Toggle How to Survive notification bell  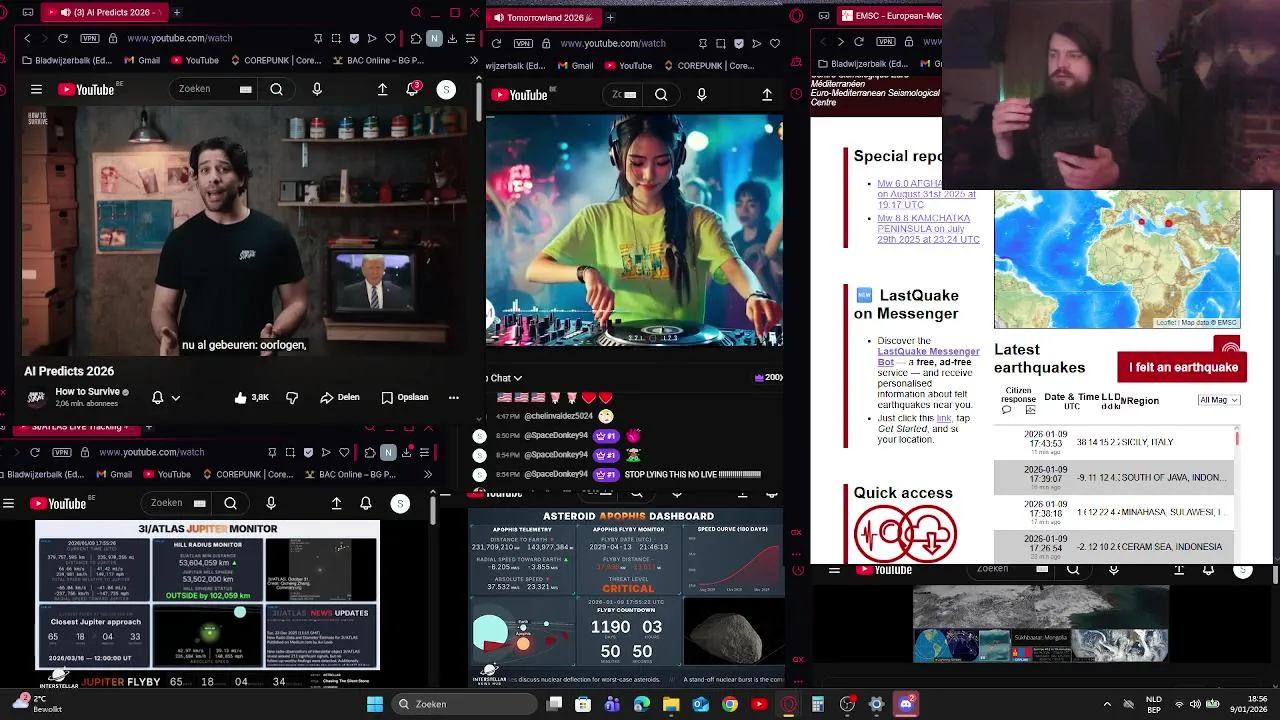click(x=157, y=397)
